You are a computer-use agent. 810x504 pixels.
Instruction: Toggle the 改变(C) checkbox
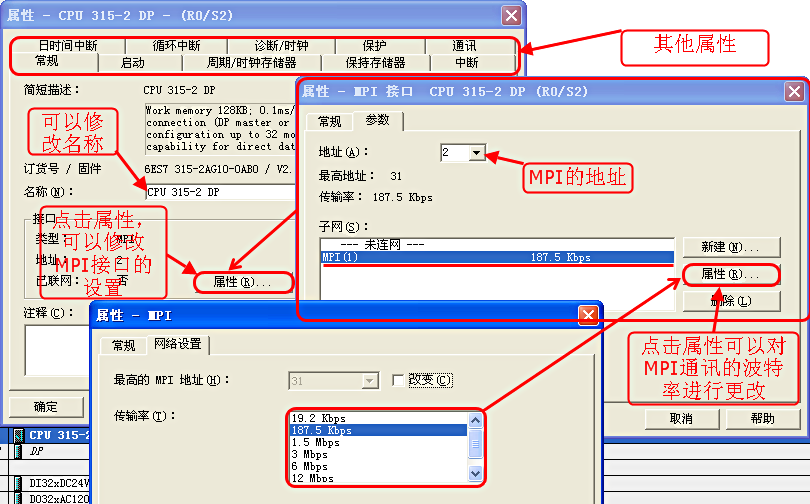tap(398, 381)
